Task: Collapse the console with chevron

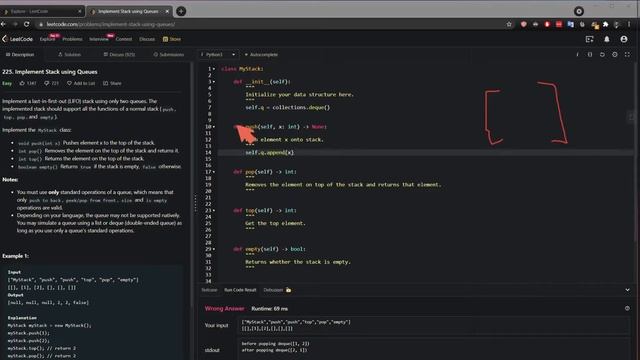Action: point(627,290)
